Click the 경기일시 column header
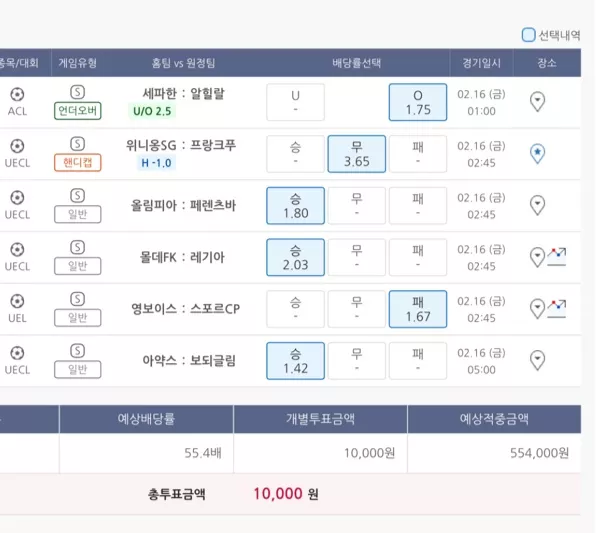601x533 pixels. tap(481, 63)
